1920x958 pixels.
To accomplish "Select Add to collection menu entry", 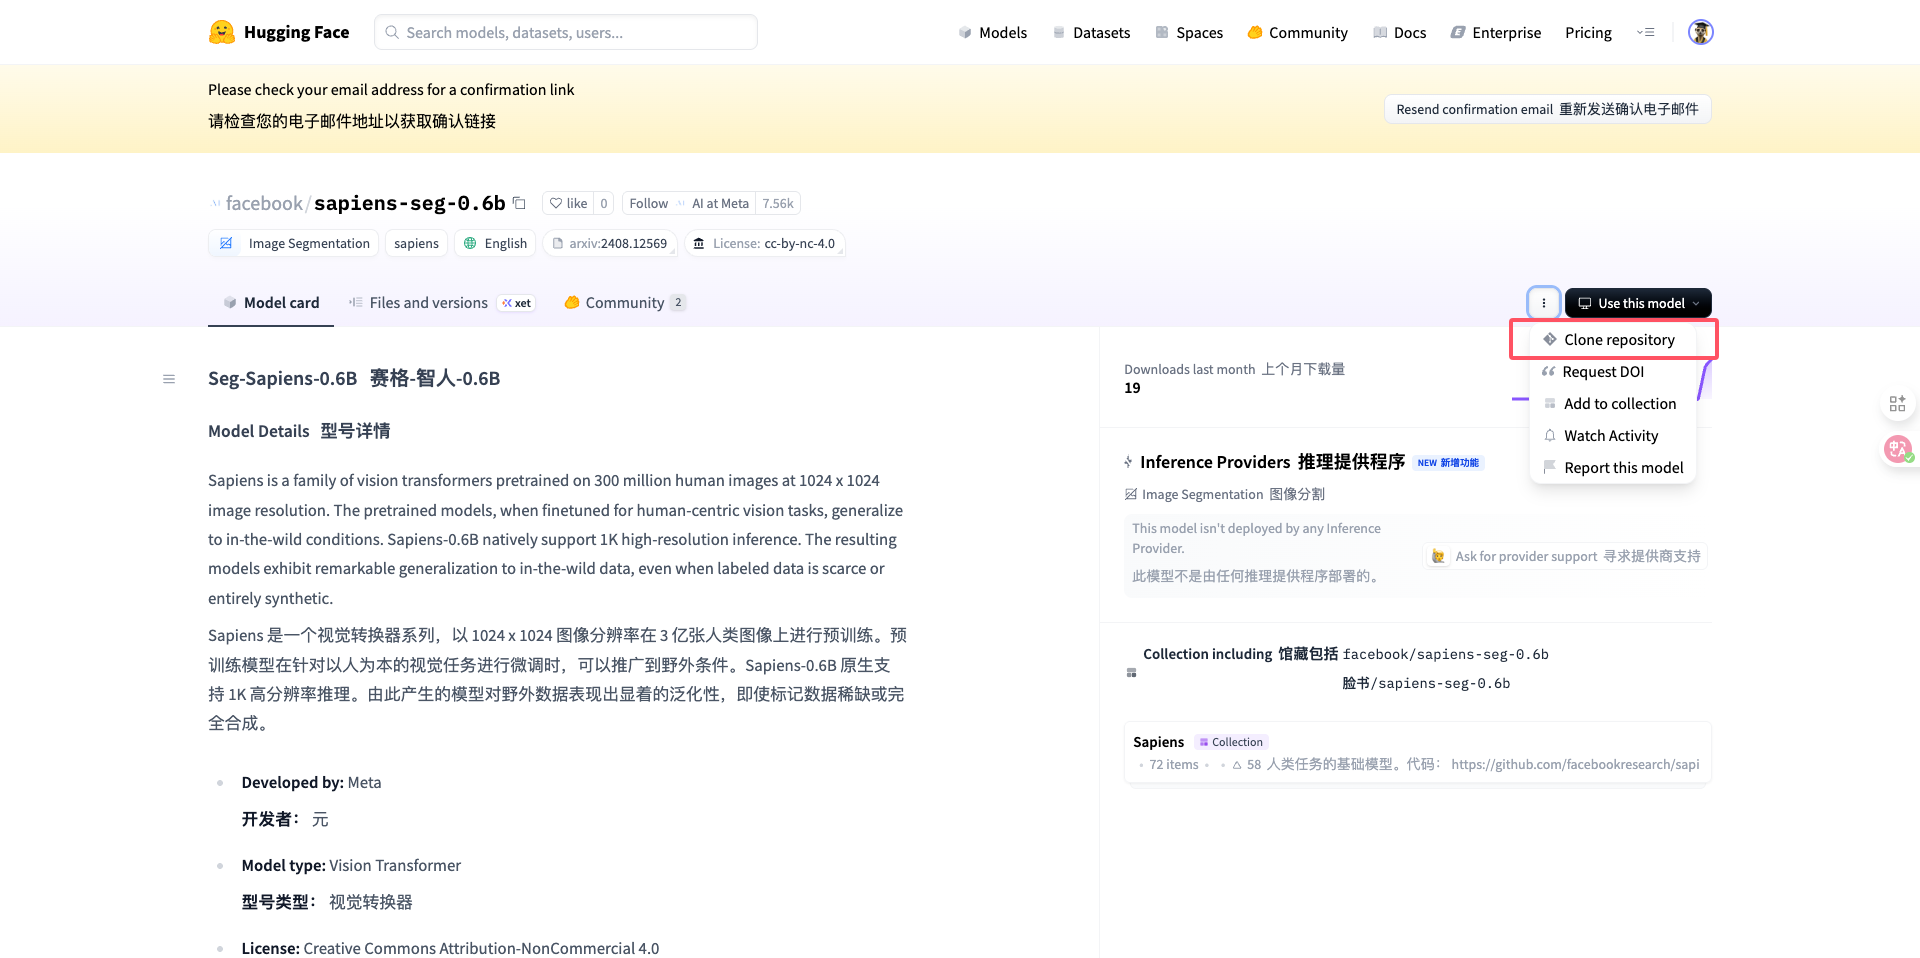I will pos(1613,404).
